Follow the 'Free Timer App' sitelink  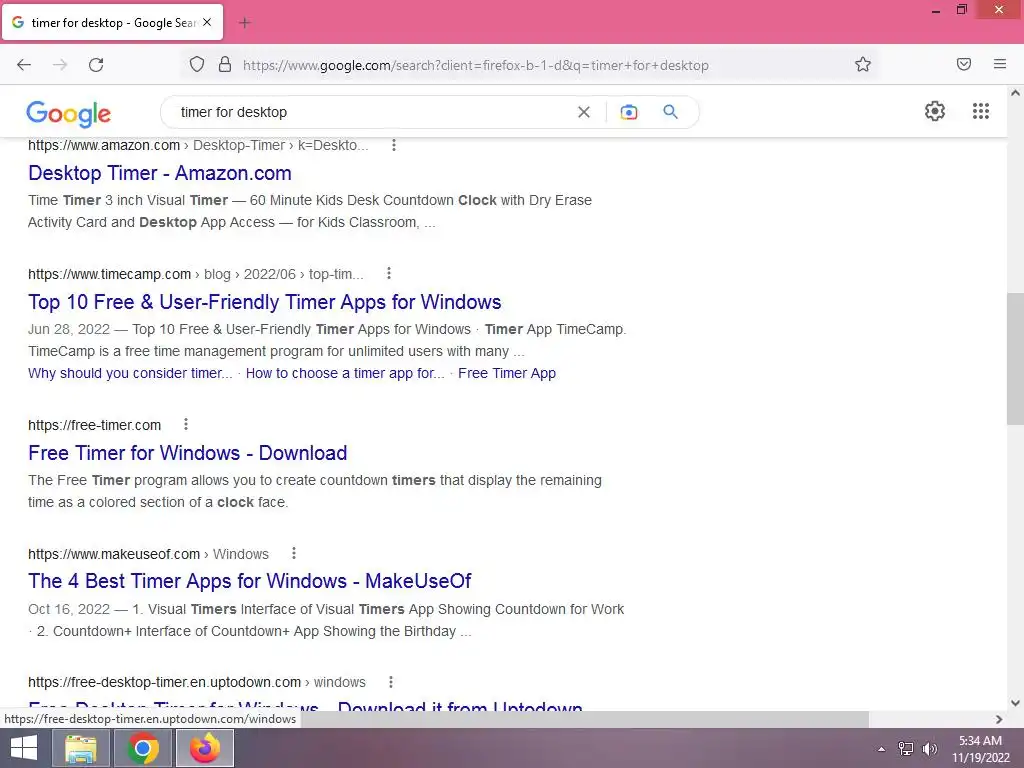[x=507, y=373]
